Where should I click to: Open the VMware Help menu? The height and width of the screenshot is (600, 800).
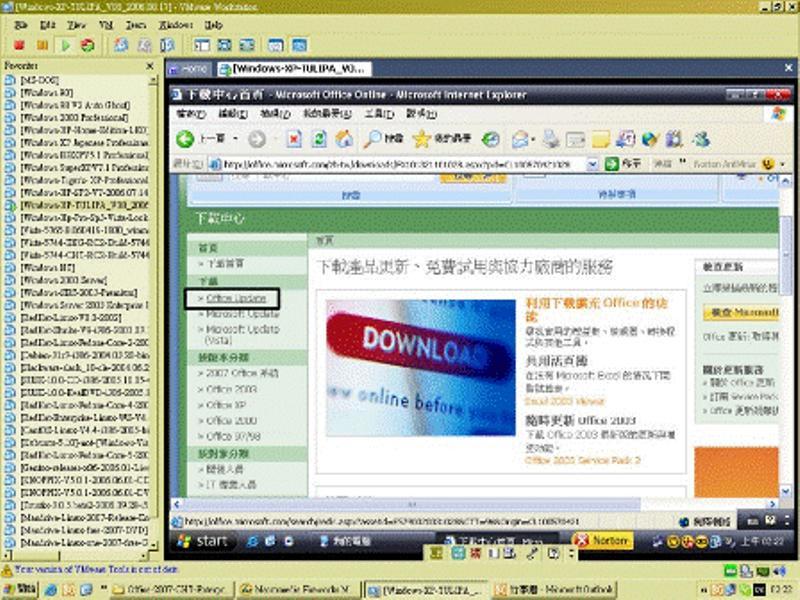coord(213,24)
